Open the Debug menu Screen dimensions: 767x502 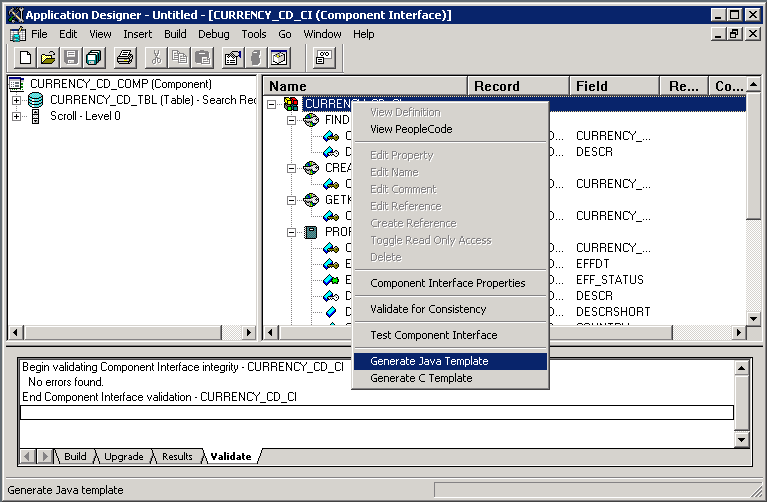(x=214, y=34)
